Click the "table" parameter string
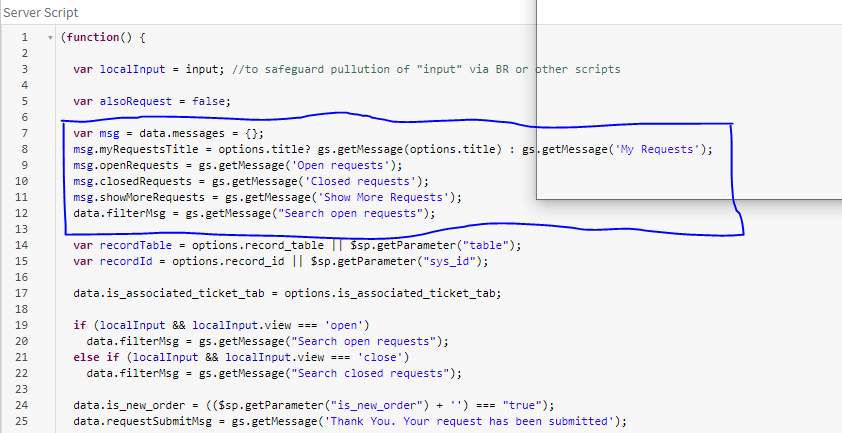The image size is (842, 433). pyautogui.click(x=486, y=245)
